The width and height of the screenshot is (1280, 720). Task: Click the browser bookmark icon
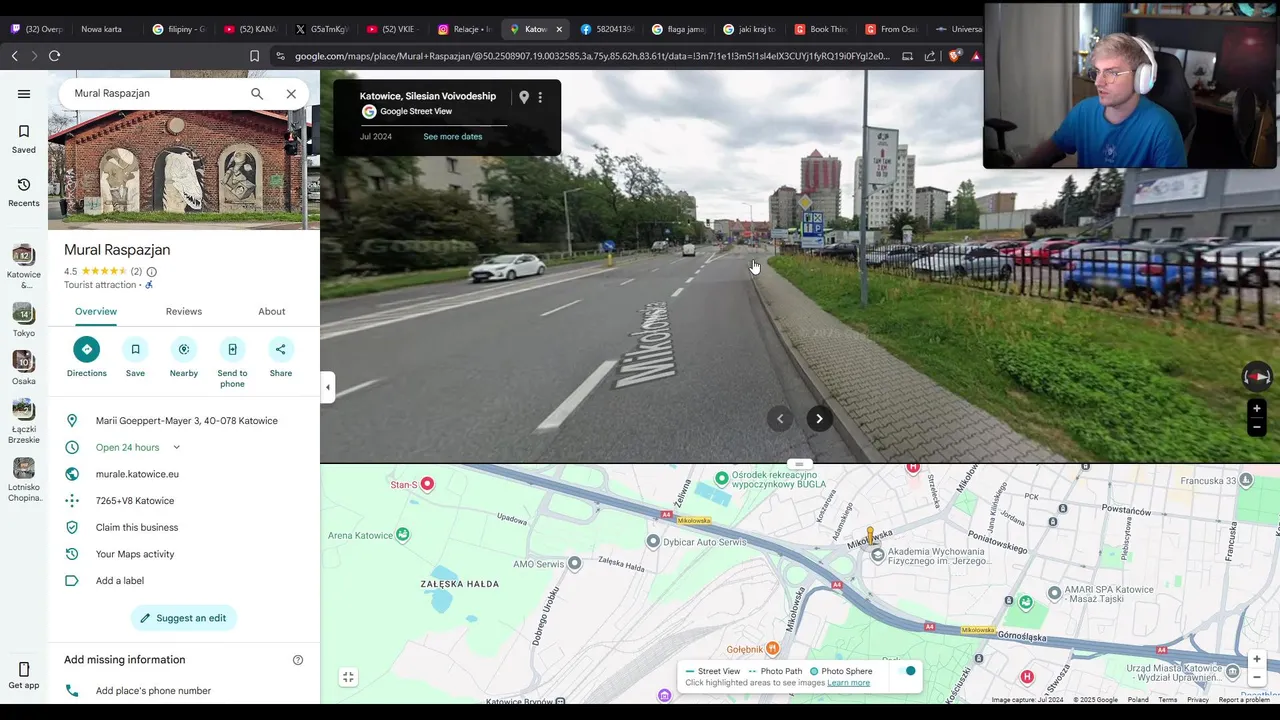[x=254, y=56]
